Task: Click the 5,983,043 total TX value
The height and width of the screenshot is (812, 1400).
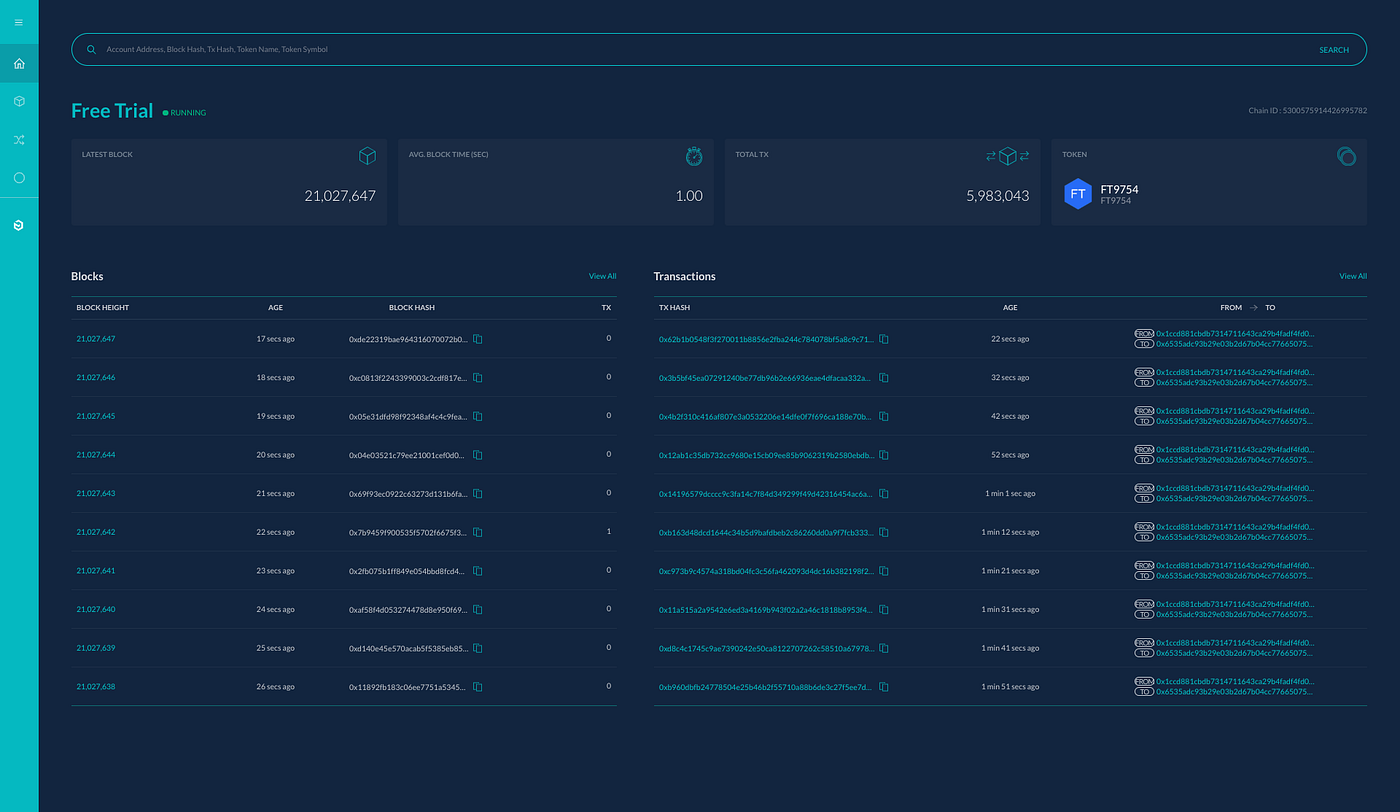Action: [998, 196]
